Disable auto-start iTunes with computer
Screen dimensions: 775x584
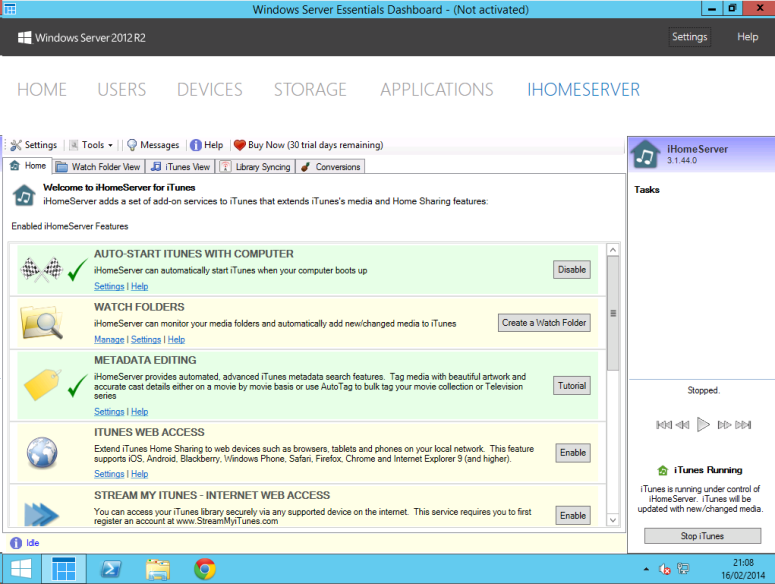pyautogui.click(x=572, y=270)
